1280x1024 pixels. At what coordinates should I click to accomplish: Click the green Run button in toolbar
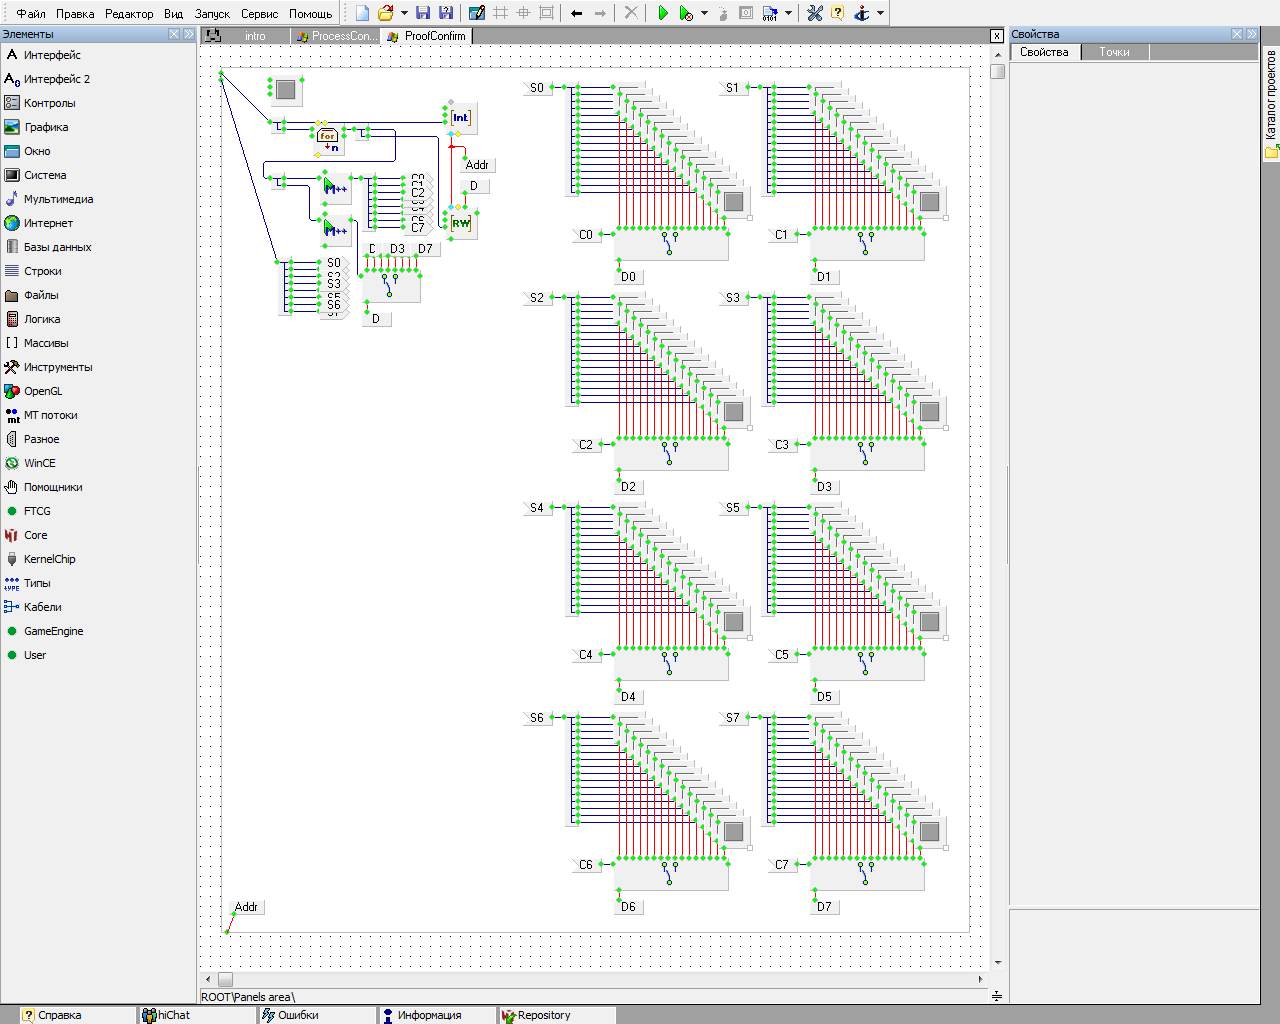662,13
